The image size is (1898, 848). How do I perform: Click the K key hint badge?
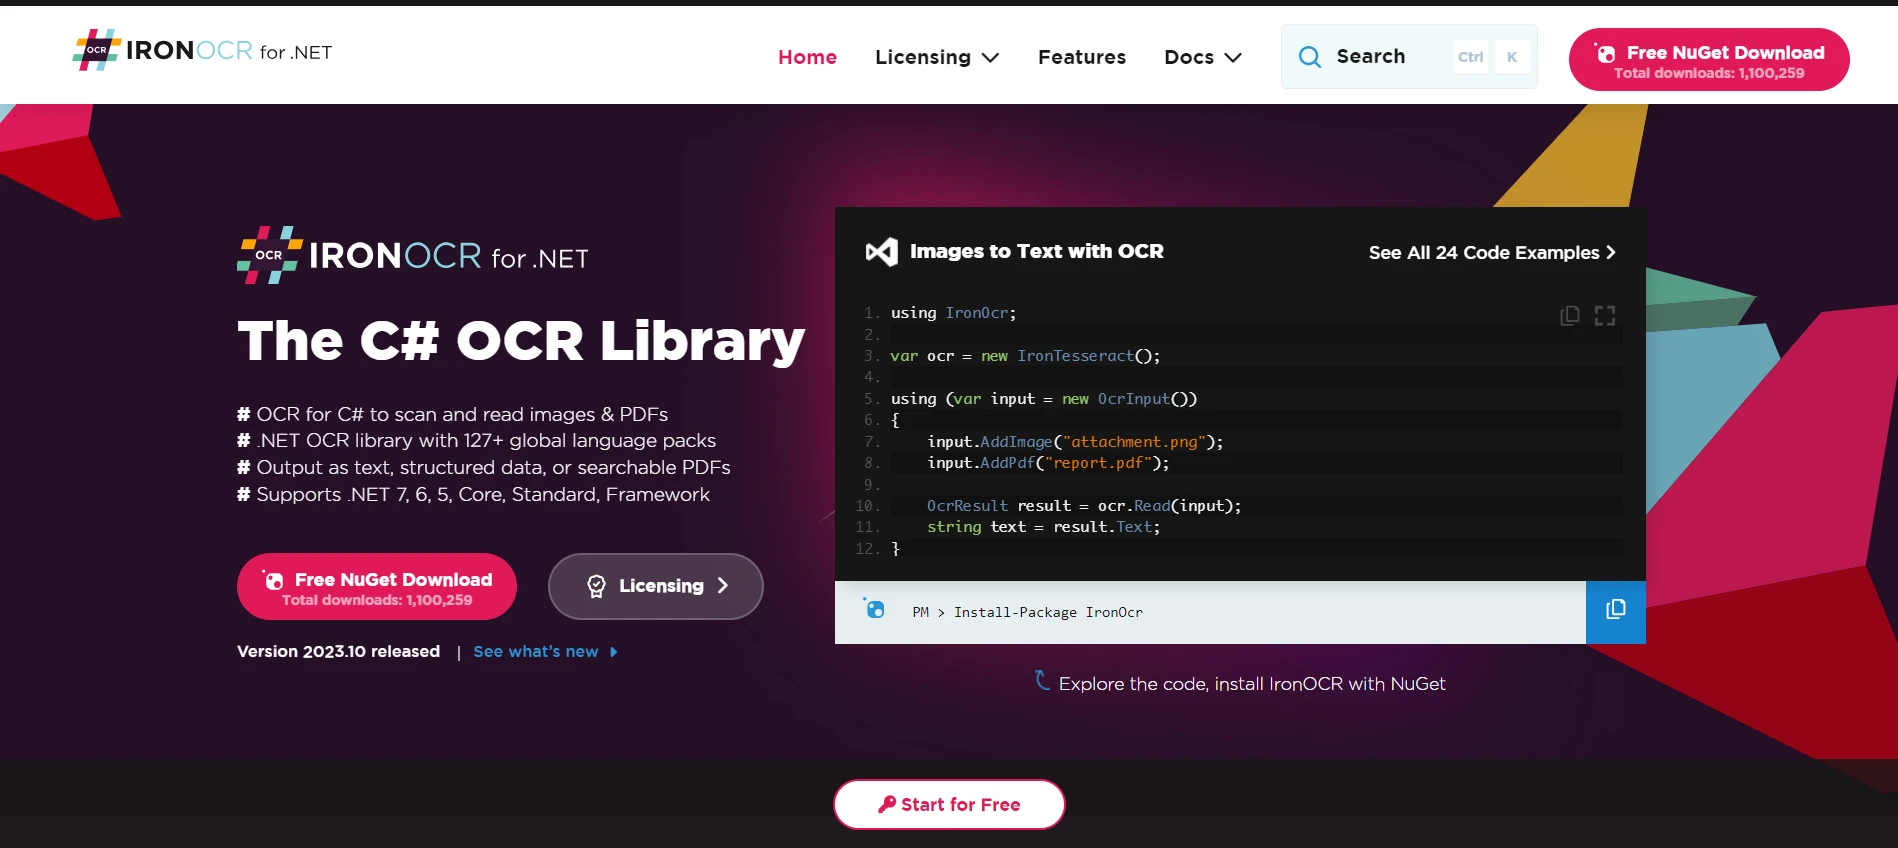coord(1512,57)
